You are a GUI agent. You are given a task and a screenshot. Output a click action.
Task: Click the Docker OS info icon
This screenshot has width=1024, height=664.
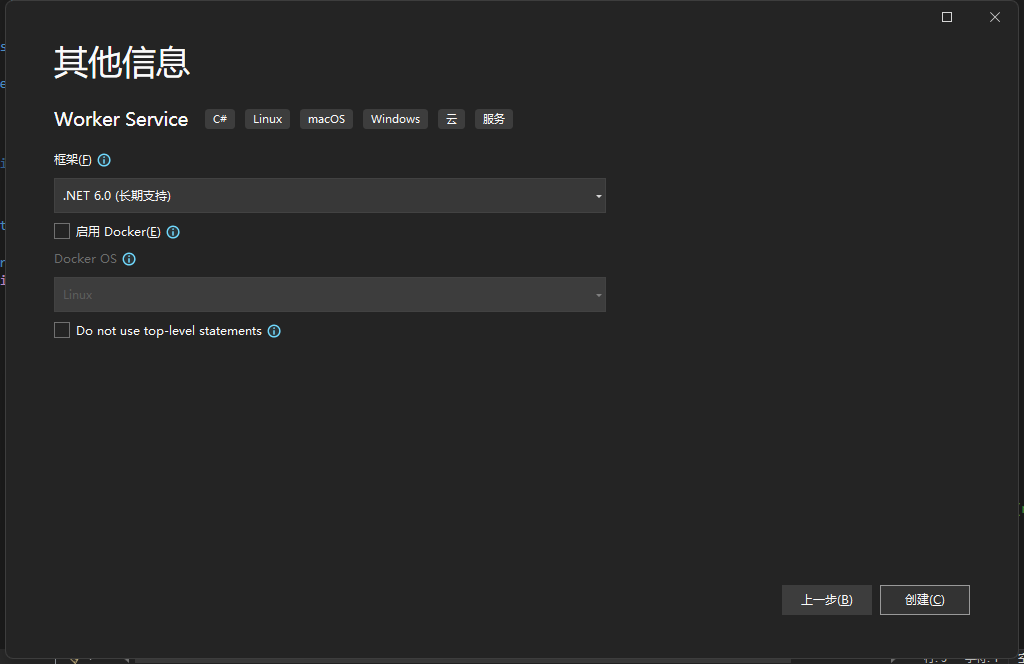coord(129,259)
